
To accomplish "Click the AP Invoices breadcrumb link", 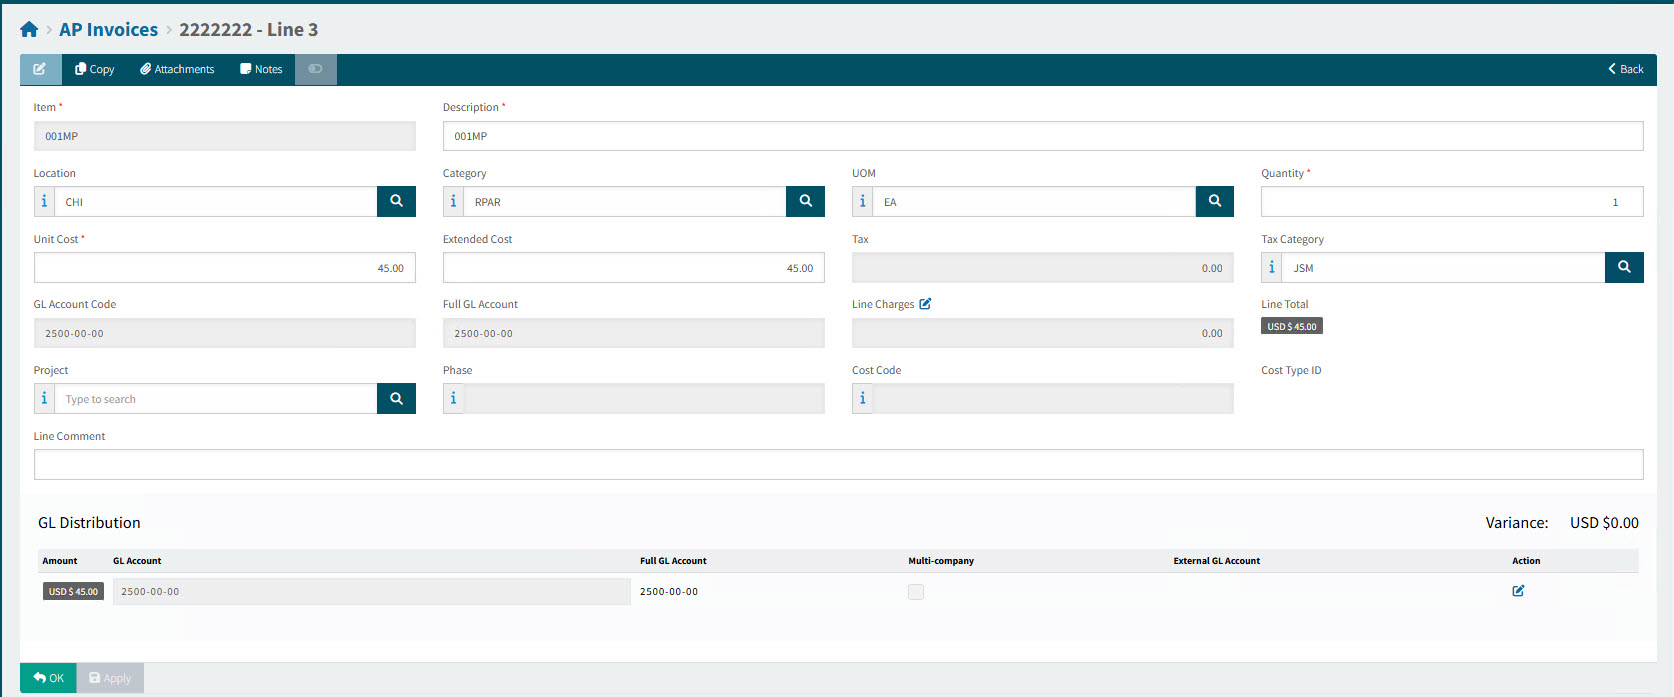I will coord(108,30).
